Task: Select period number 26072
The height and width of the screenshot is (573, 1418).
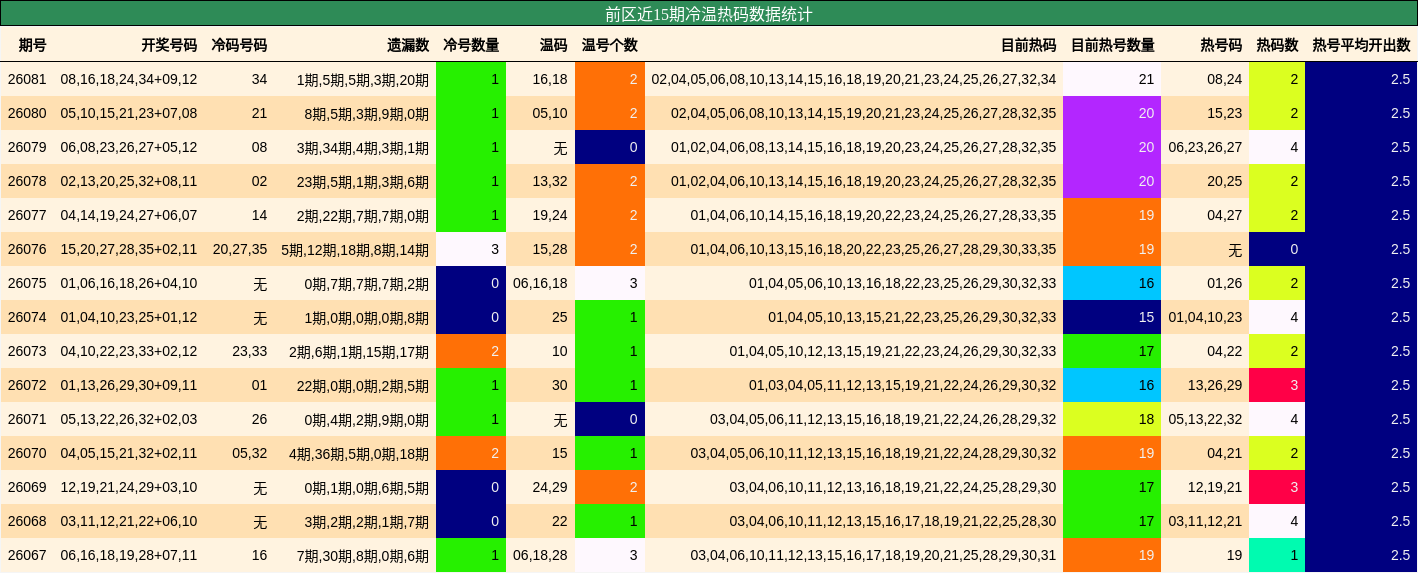Action: tap(27, 385)
